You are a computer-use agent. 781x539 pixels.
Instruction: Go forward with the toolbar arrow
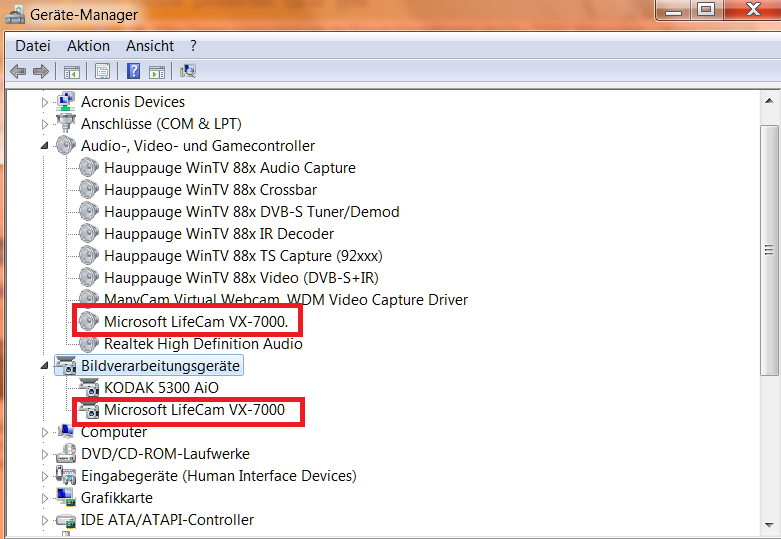[41, 72]
